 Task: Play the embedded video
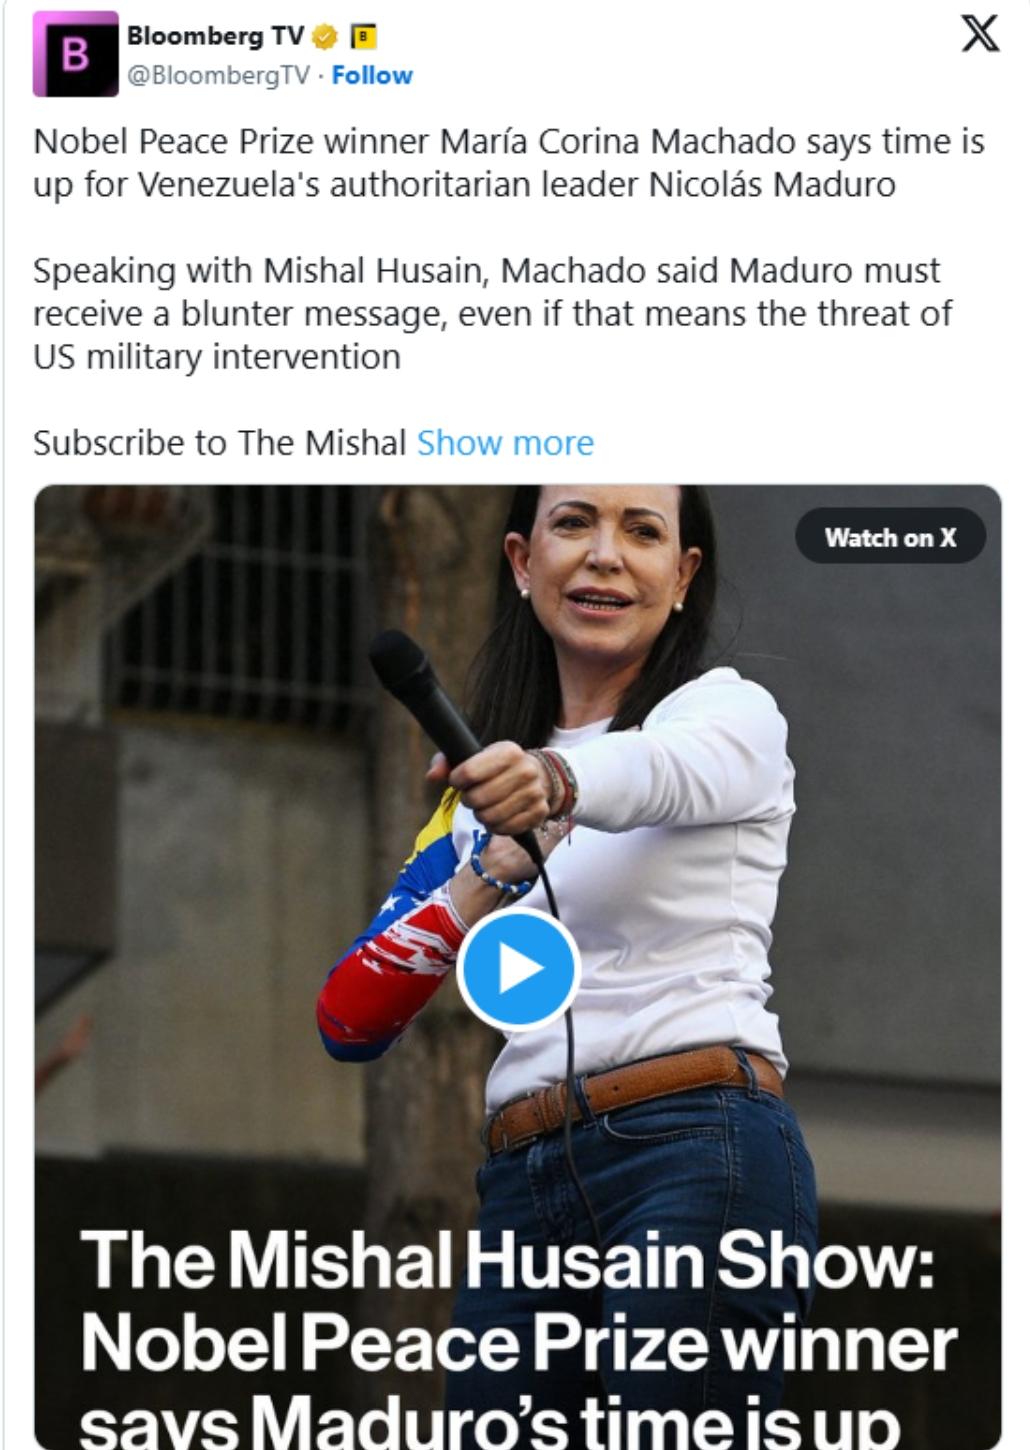(x=517, y=968)
